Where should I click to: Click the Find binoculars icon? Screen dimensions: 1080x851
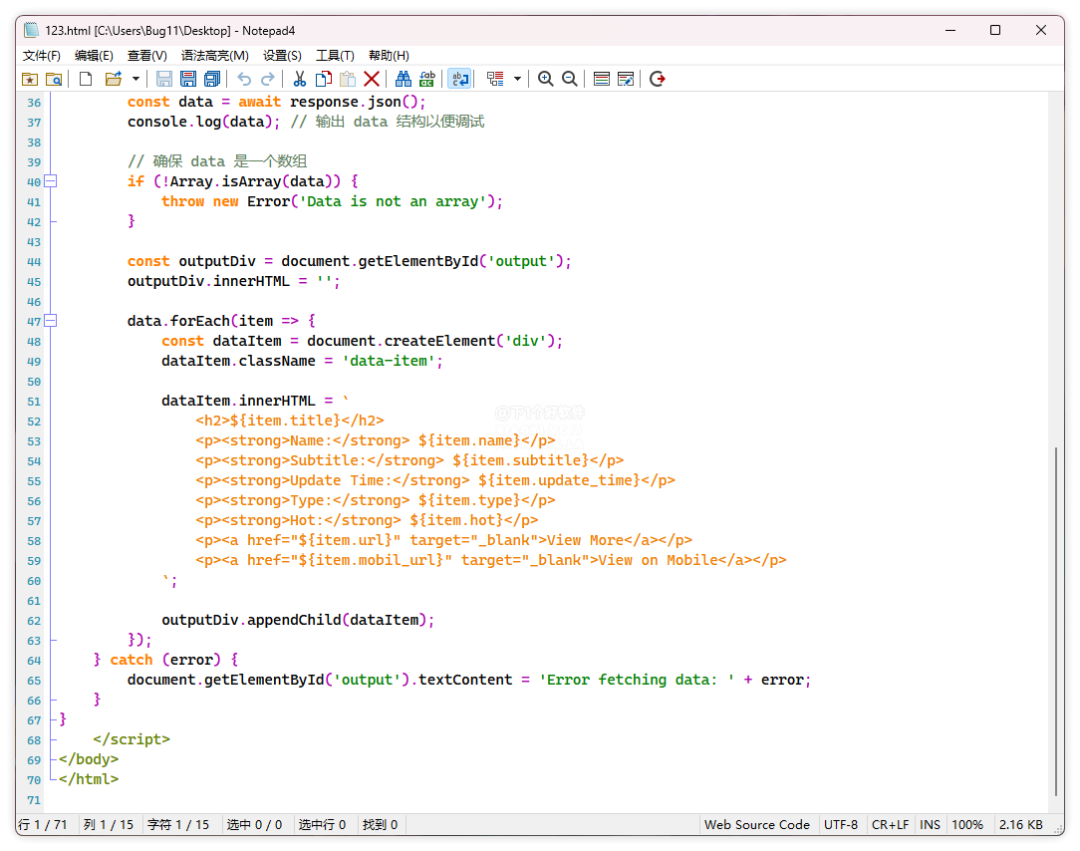(x=403, y=79)
